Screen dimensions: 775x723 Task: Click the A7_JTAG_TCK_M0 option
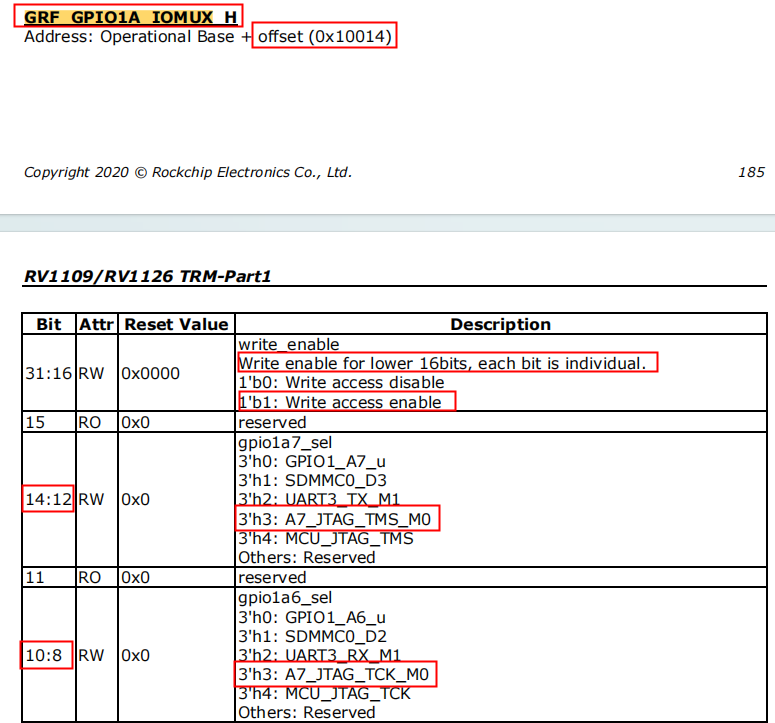[335, 675]
